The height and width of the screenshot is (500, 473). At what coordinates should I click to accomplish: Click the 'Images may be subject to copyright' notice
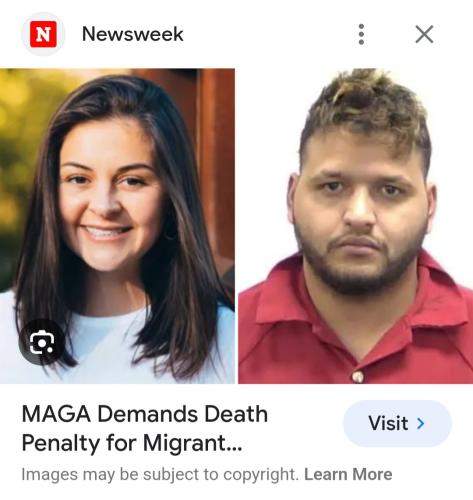tap(160, 474)
